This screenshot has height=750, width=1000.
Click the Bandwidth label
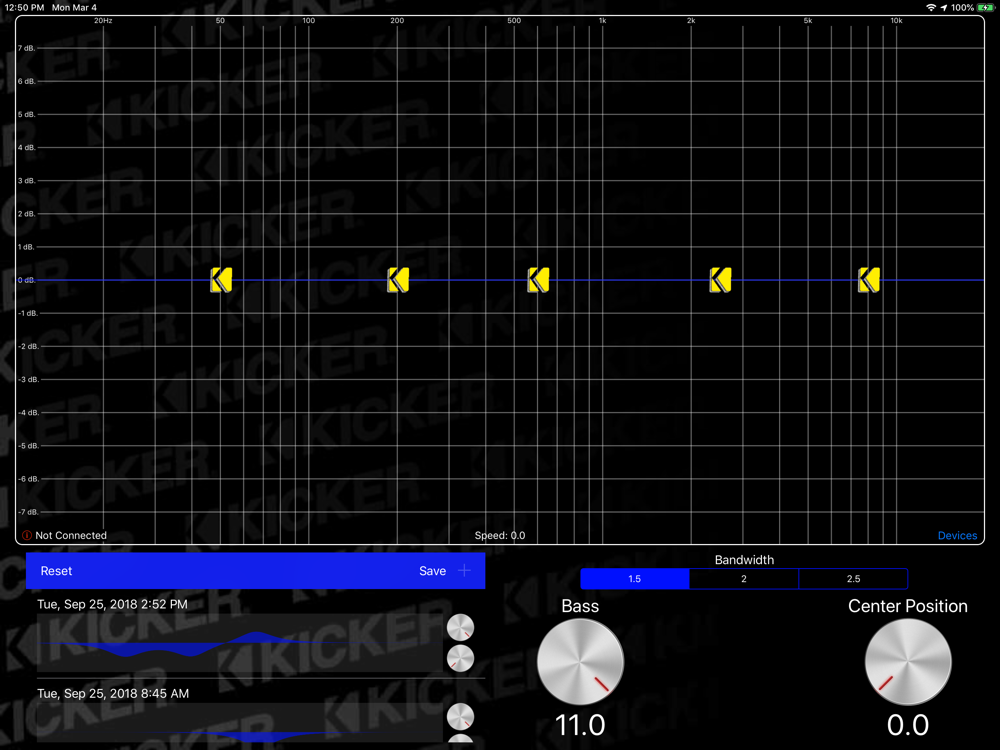tap(744, 559)
